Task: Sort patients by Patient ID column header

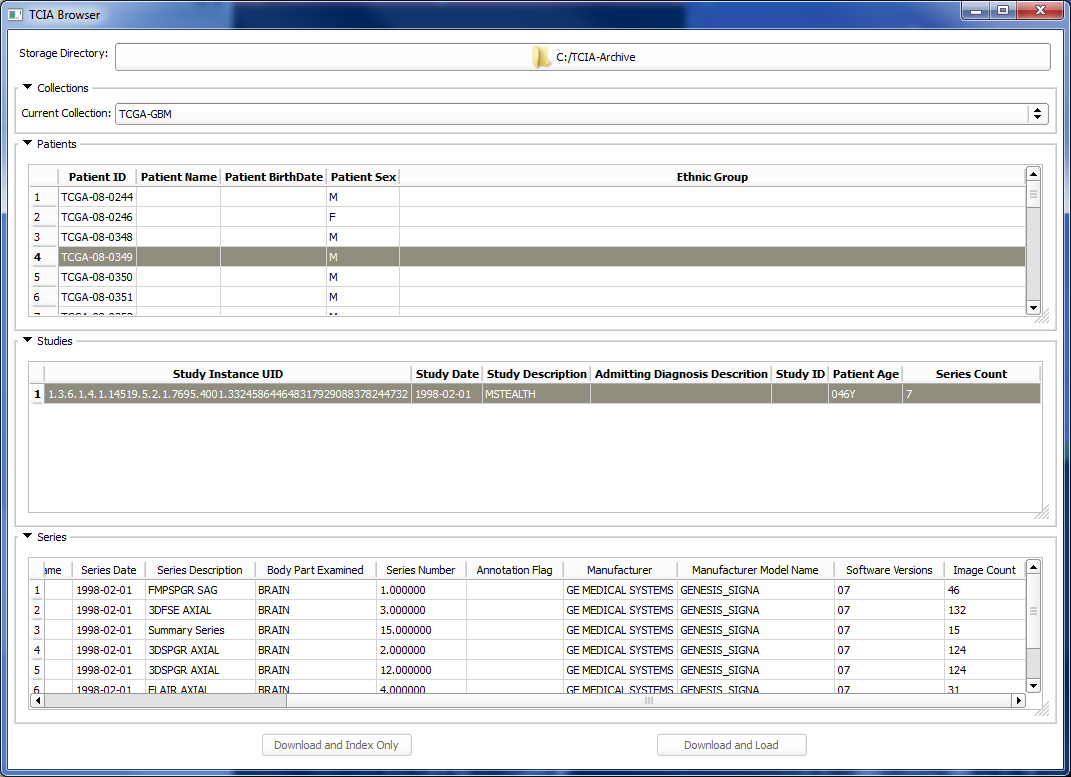Action: [97, 177]
